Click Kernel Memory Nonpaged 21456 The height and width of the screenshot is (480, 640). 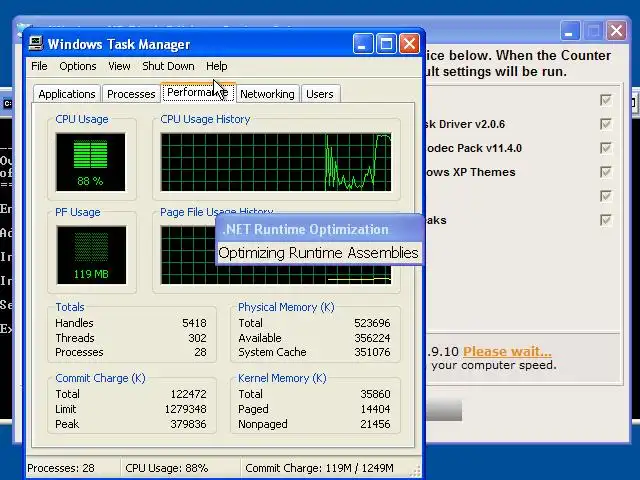(376, 424)
